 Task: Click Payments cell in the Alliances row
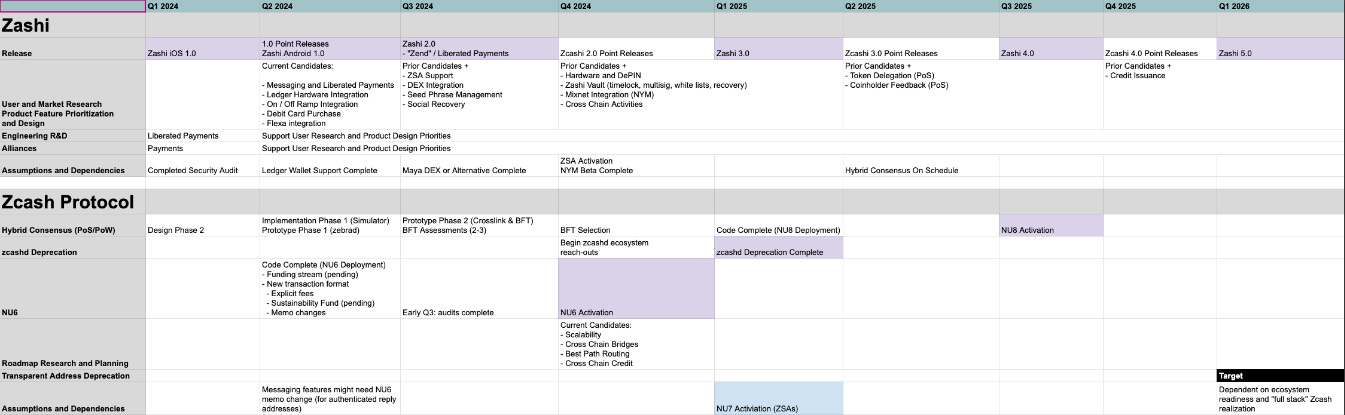click(x=202, y=147)
